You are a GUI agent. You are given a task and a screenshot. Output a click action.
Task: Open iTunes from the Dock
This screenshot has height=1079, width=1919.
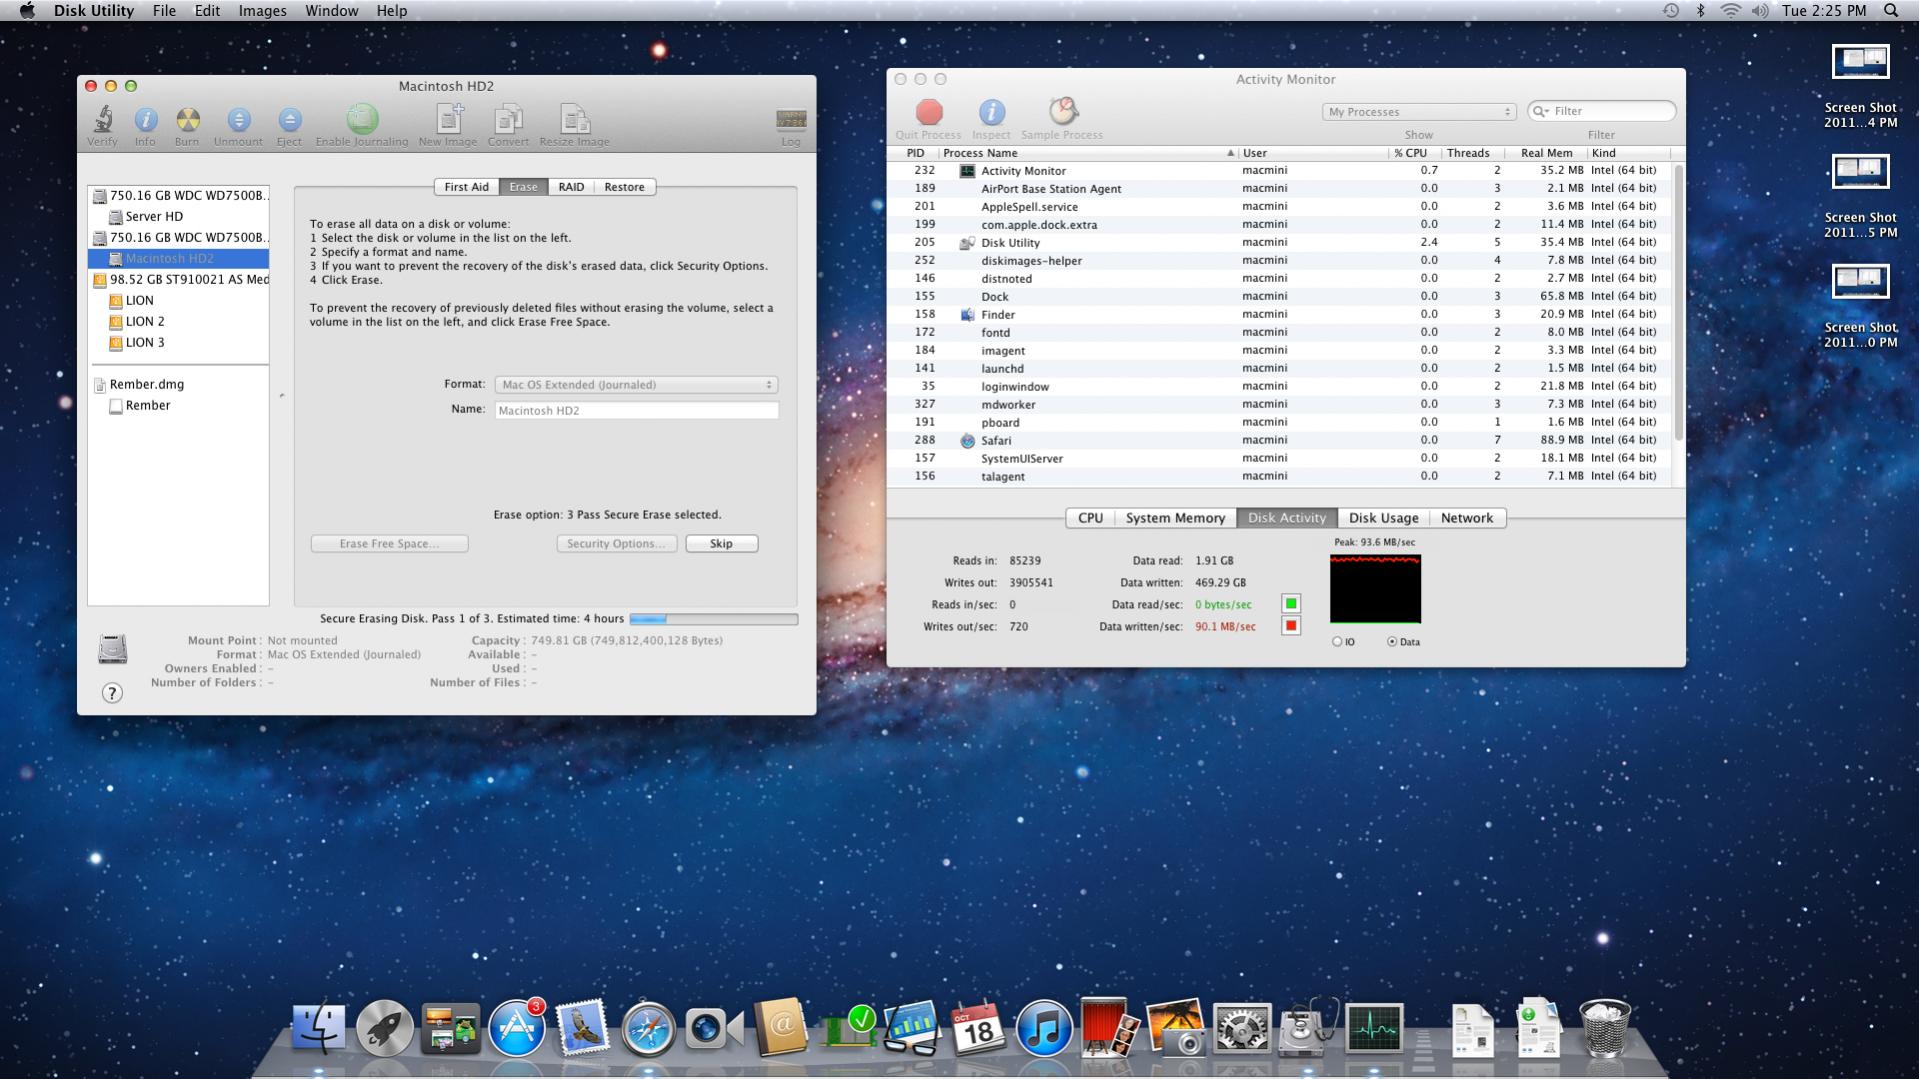tap(1043, 1029)
